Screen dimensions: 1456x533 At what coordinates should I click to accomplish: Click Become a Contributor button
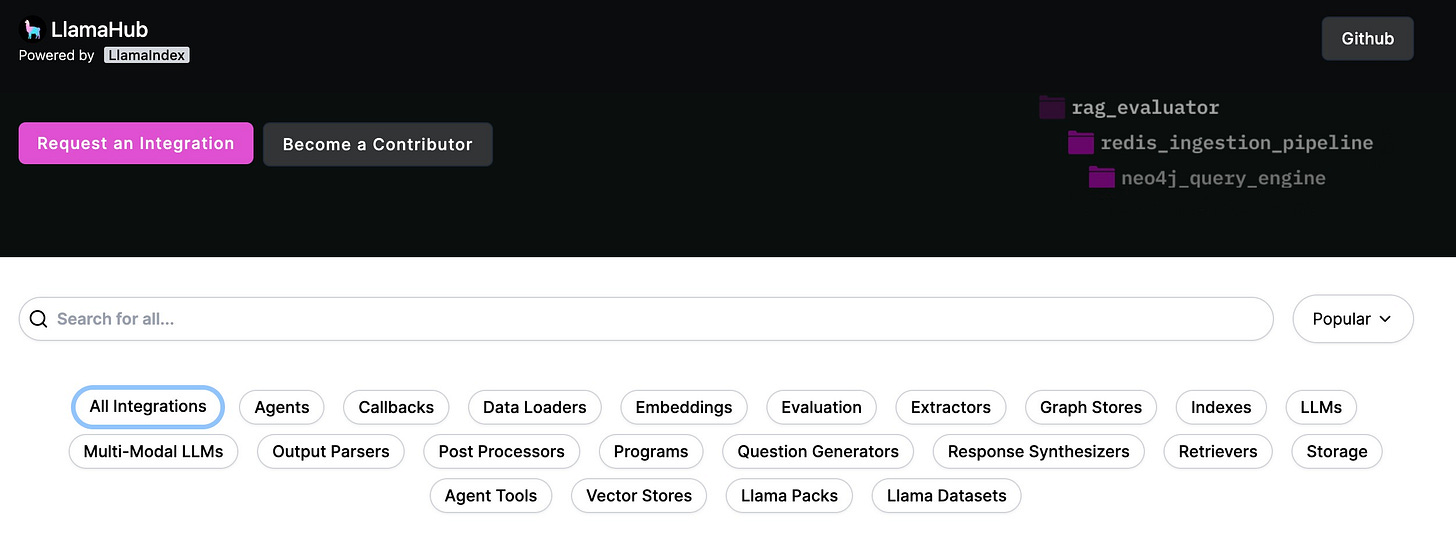coord(378,144)
